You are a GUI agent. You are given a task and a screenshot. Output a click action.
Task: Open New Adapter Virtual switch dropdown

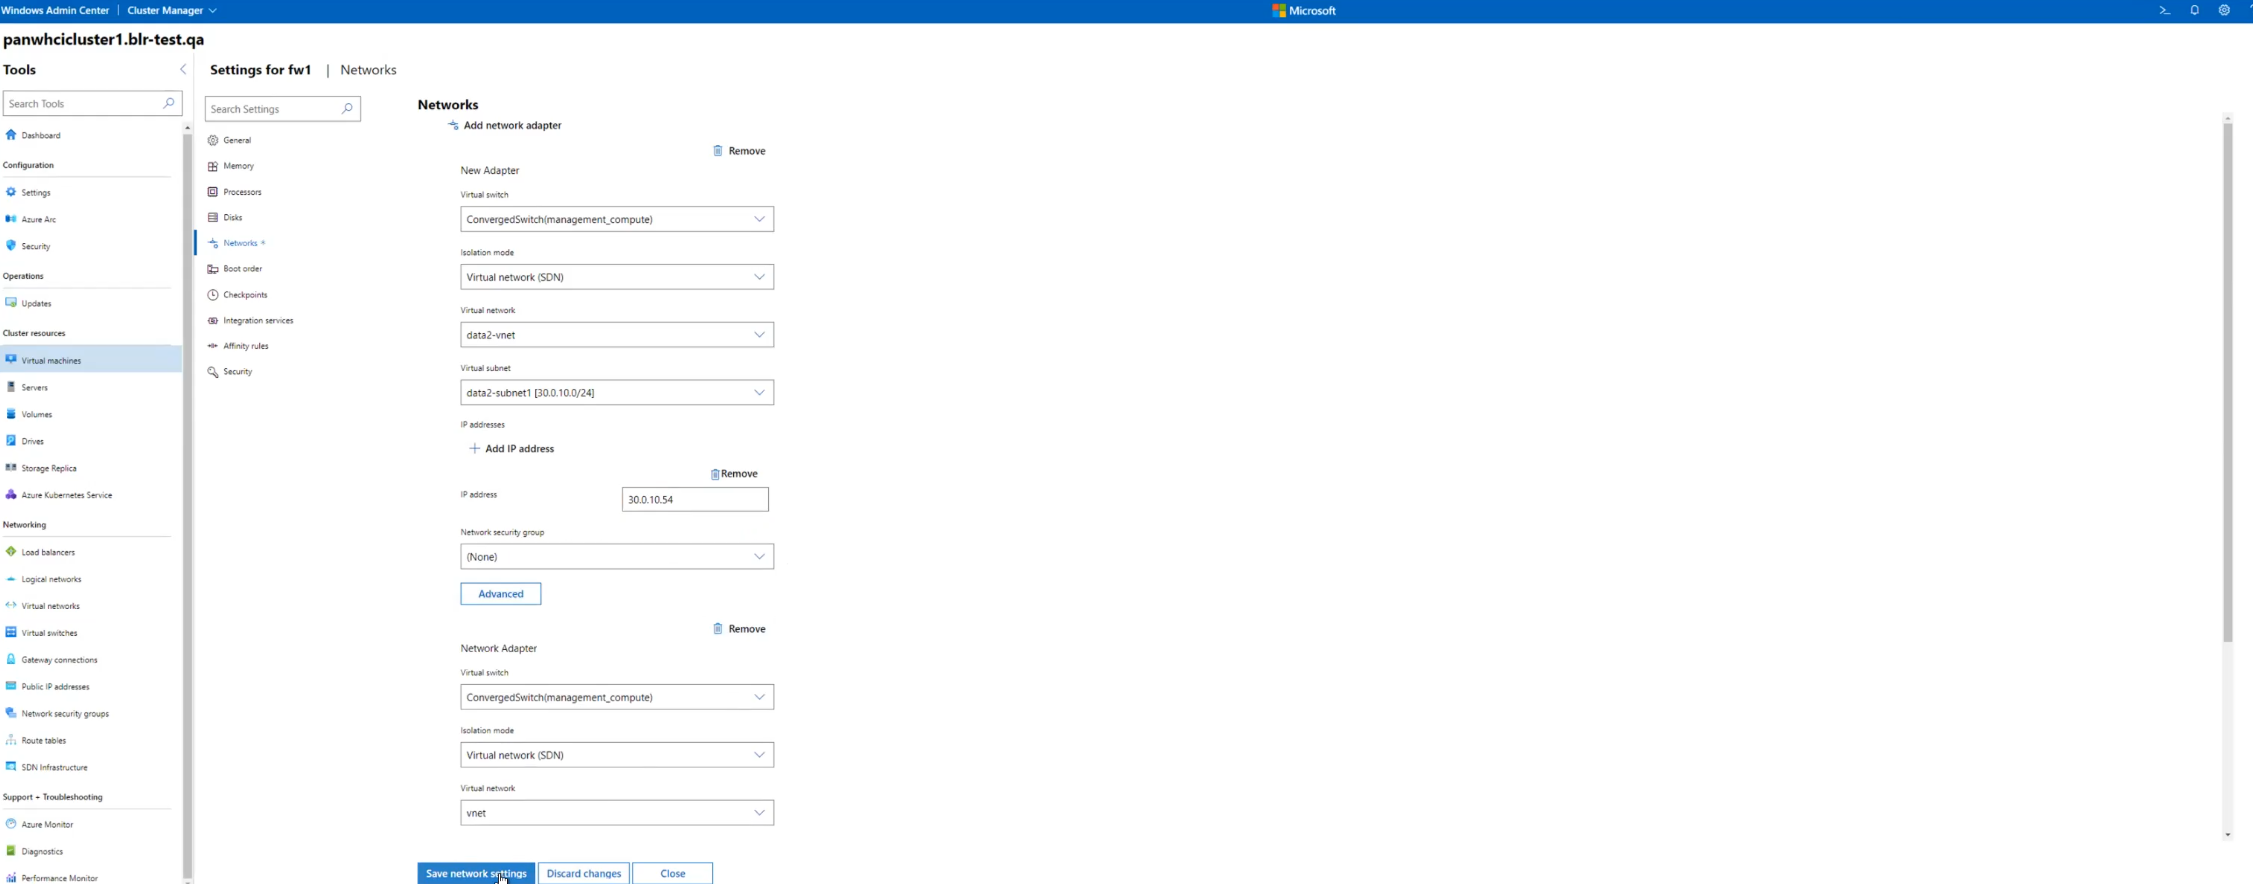[617, 219]
